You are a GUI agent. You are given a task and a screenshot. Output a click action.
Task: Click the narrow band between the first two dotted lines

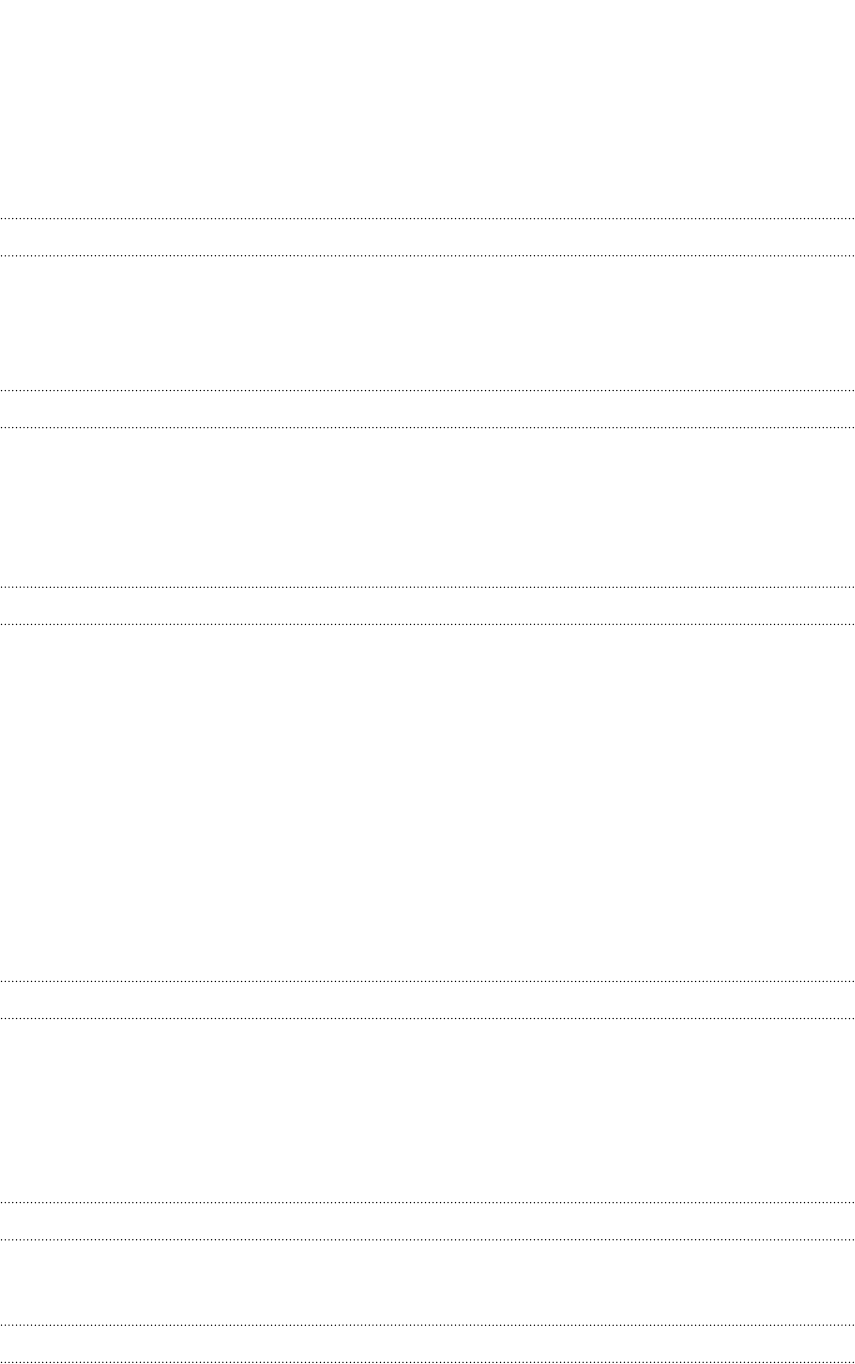[x=427, y=237]
